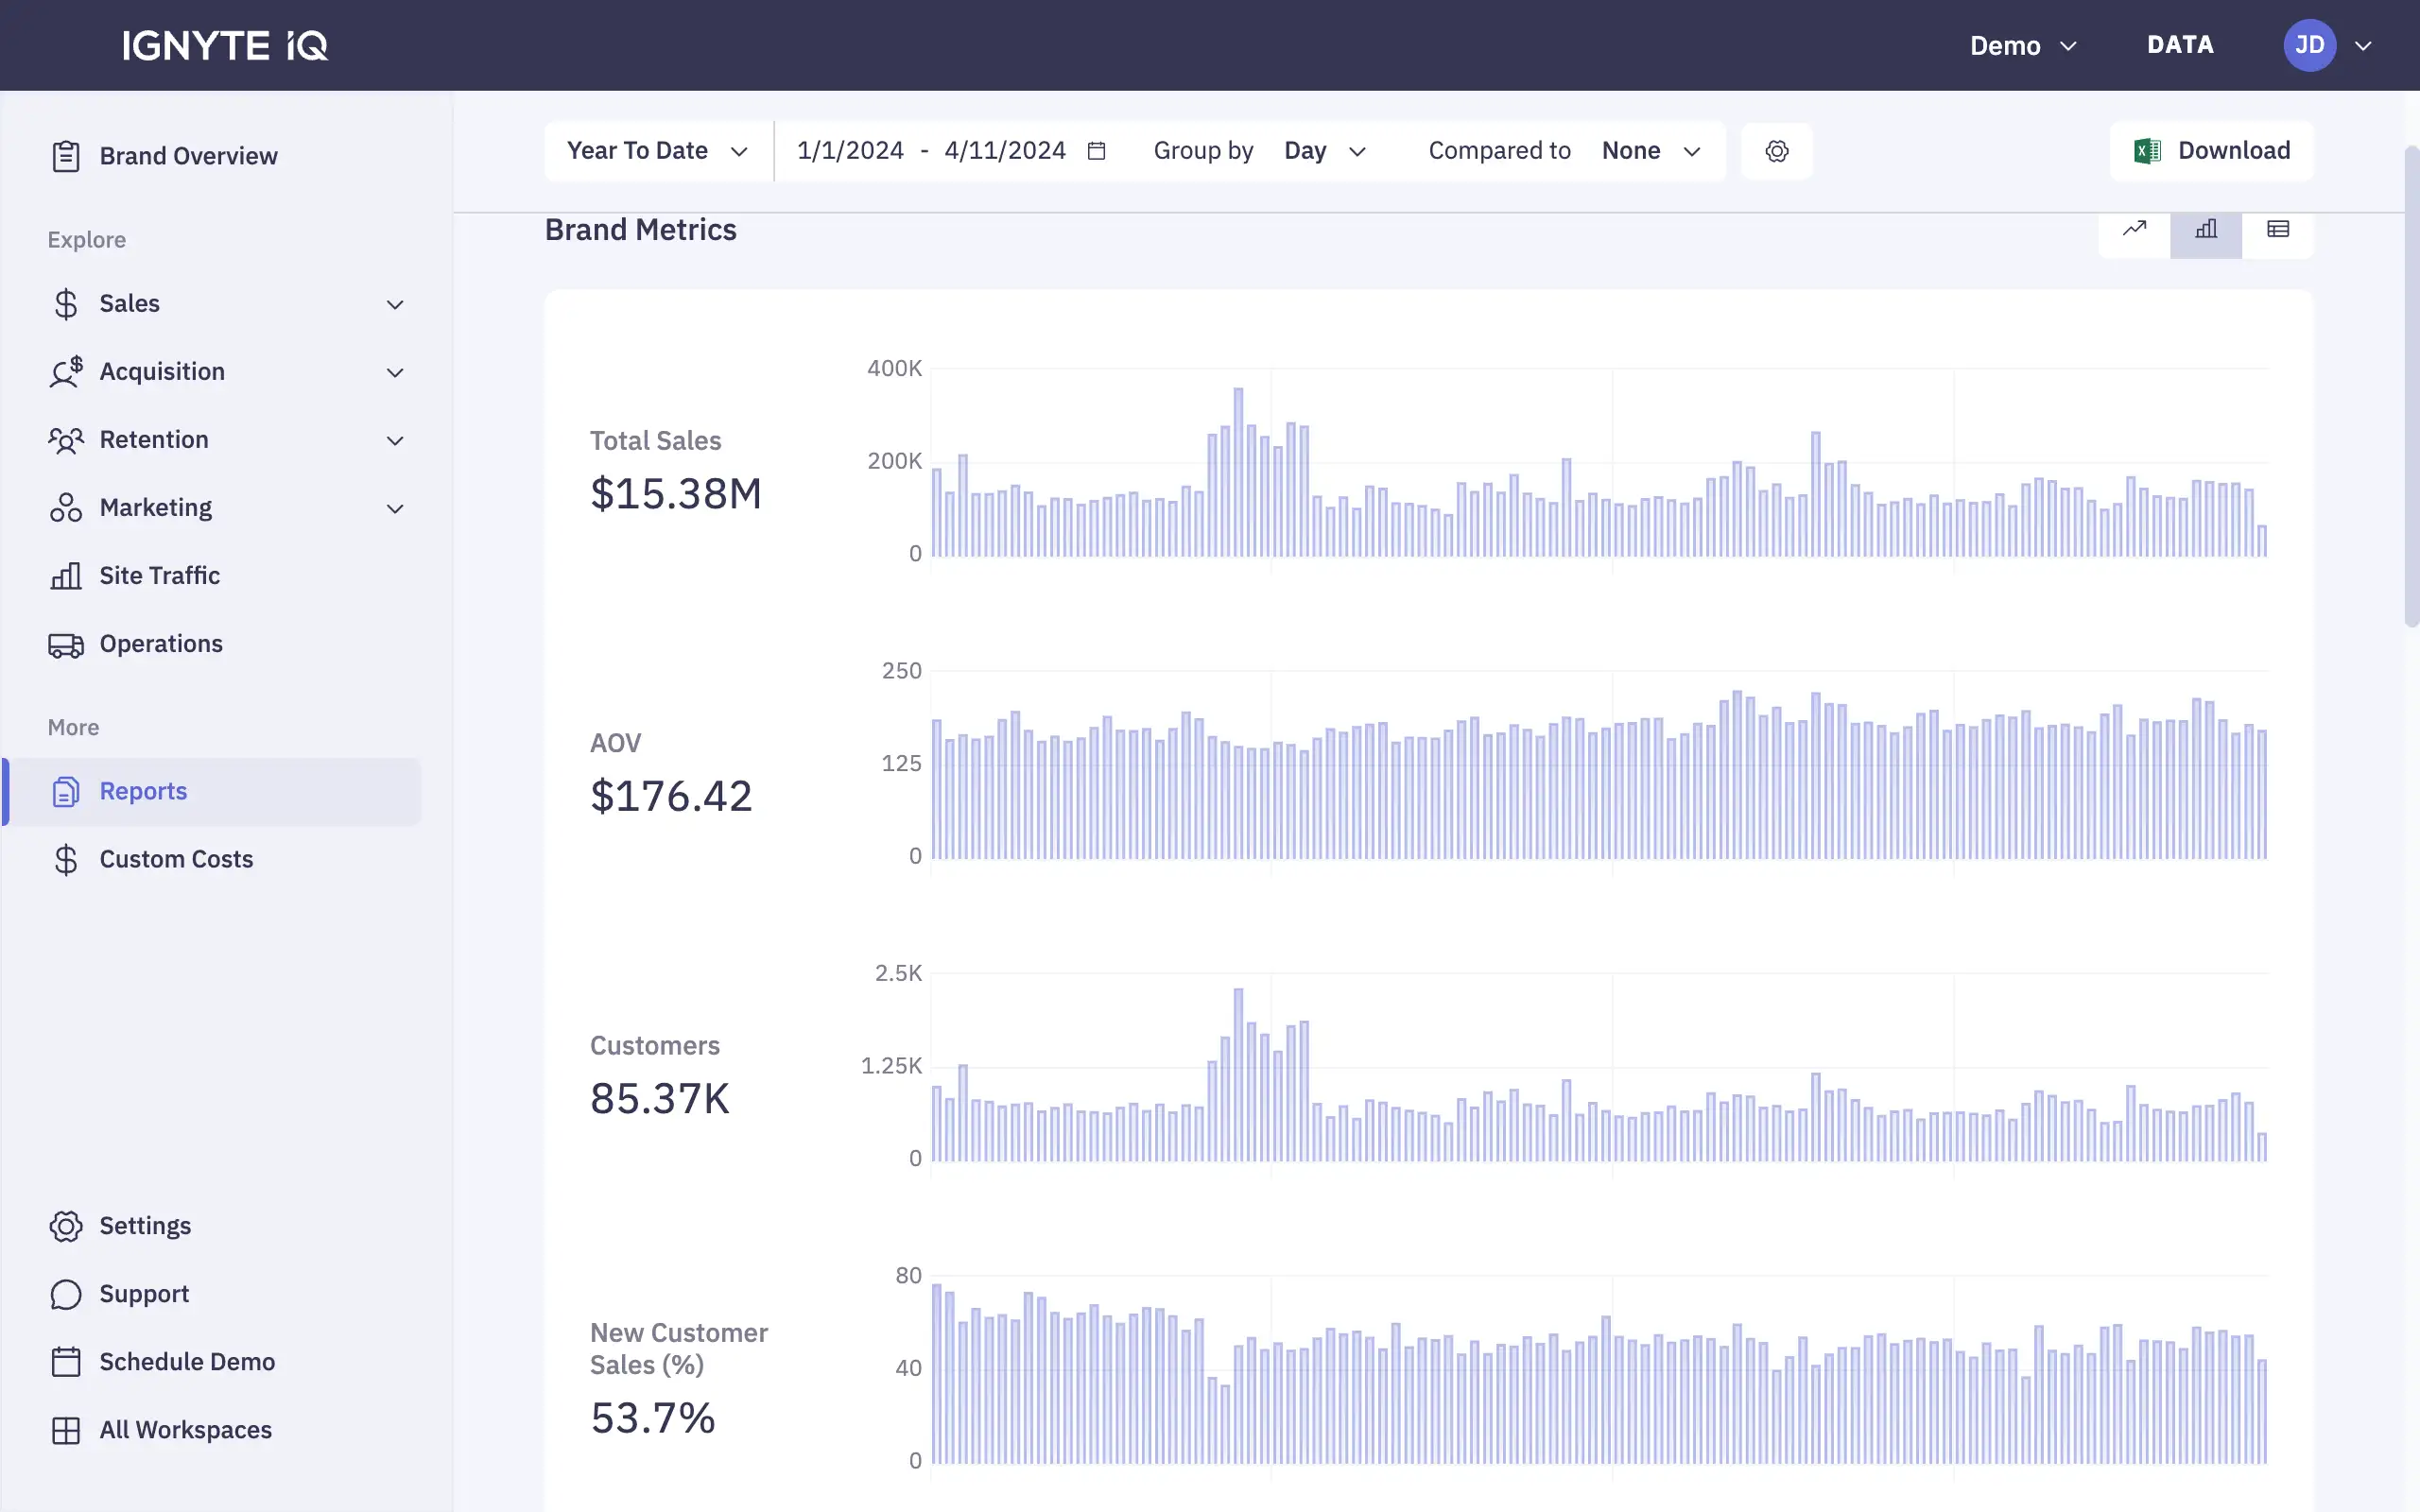Click the Marketing menu label
The height and width of the screenshot is (1512, 2420).
[156, 507]
